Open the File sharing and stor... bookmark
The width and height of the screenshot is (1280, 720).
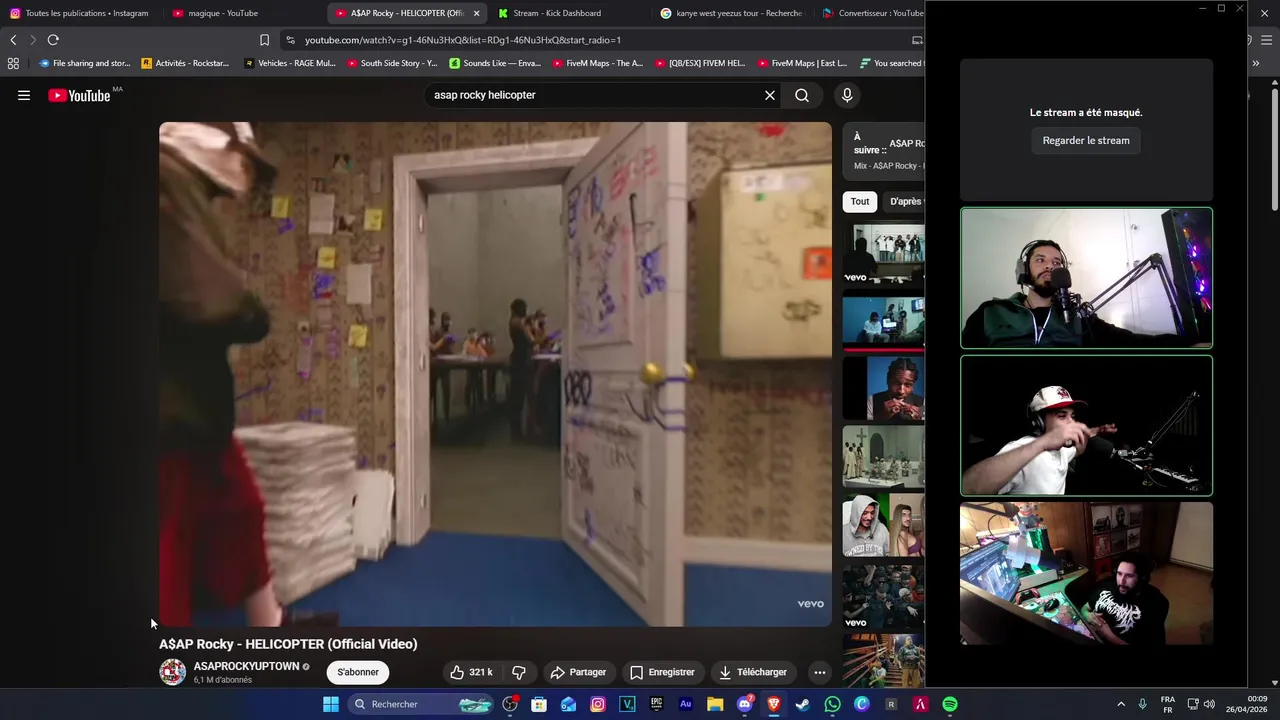pyautogui.click(x=85, y=63)
